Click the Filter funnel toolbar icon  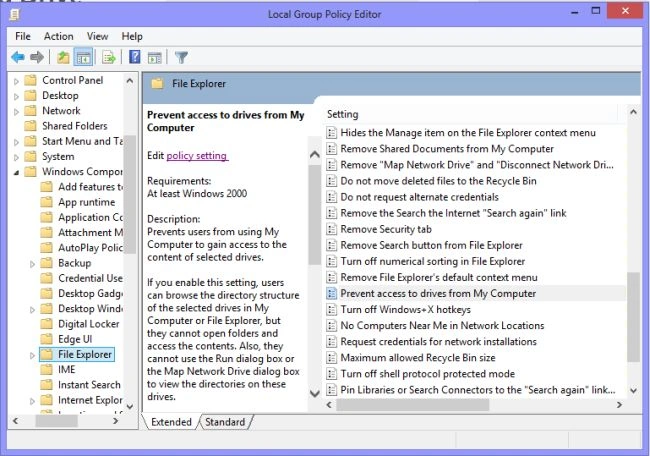pos(181,57)
